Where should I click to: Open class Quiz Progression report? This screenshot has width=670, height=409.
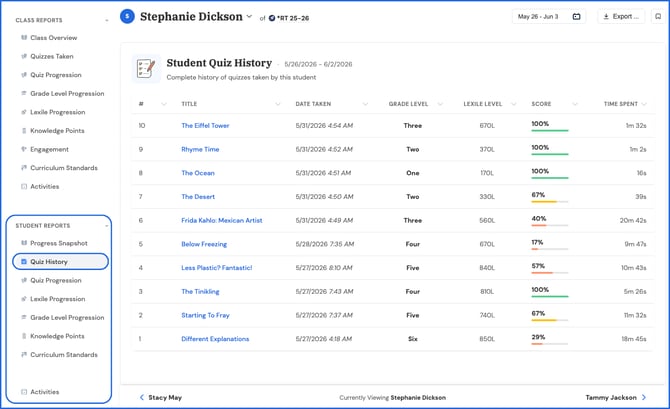56,75
